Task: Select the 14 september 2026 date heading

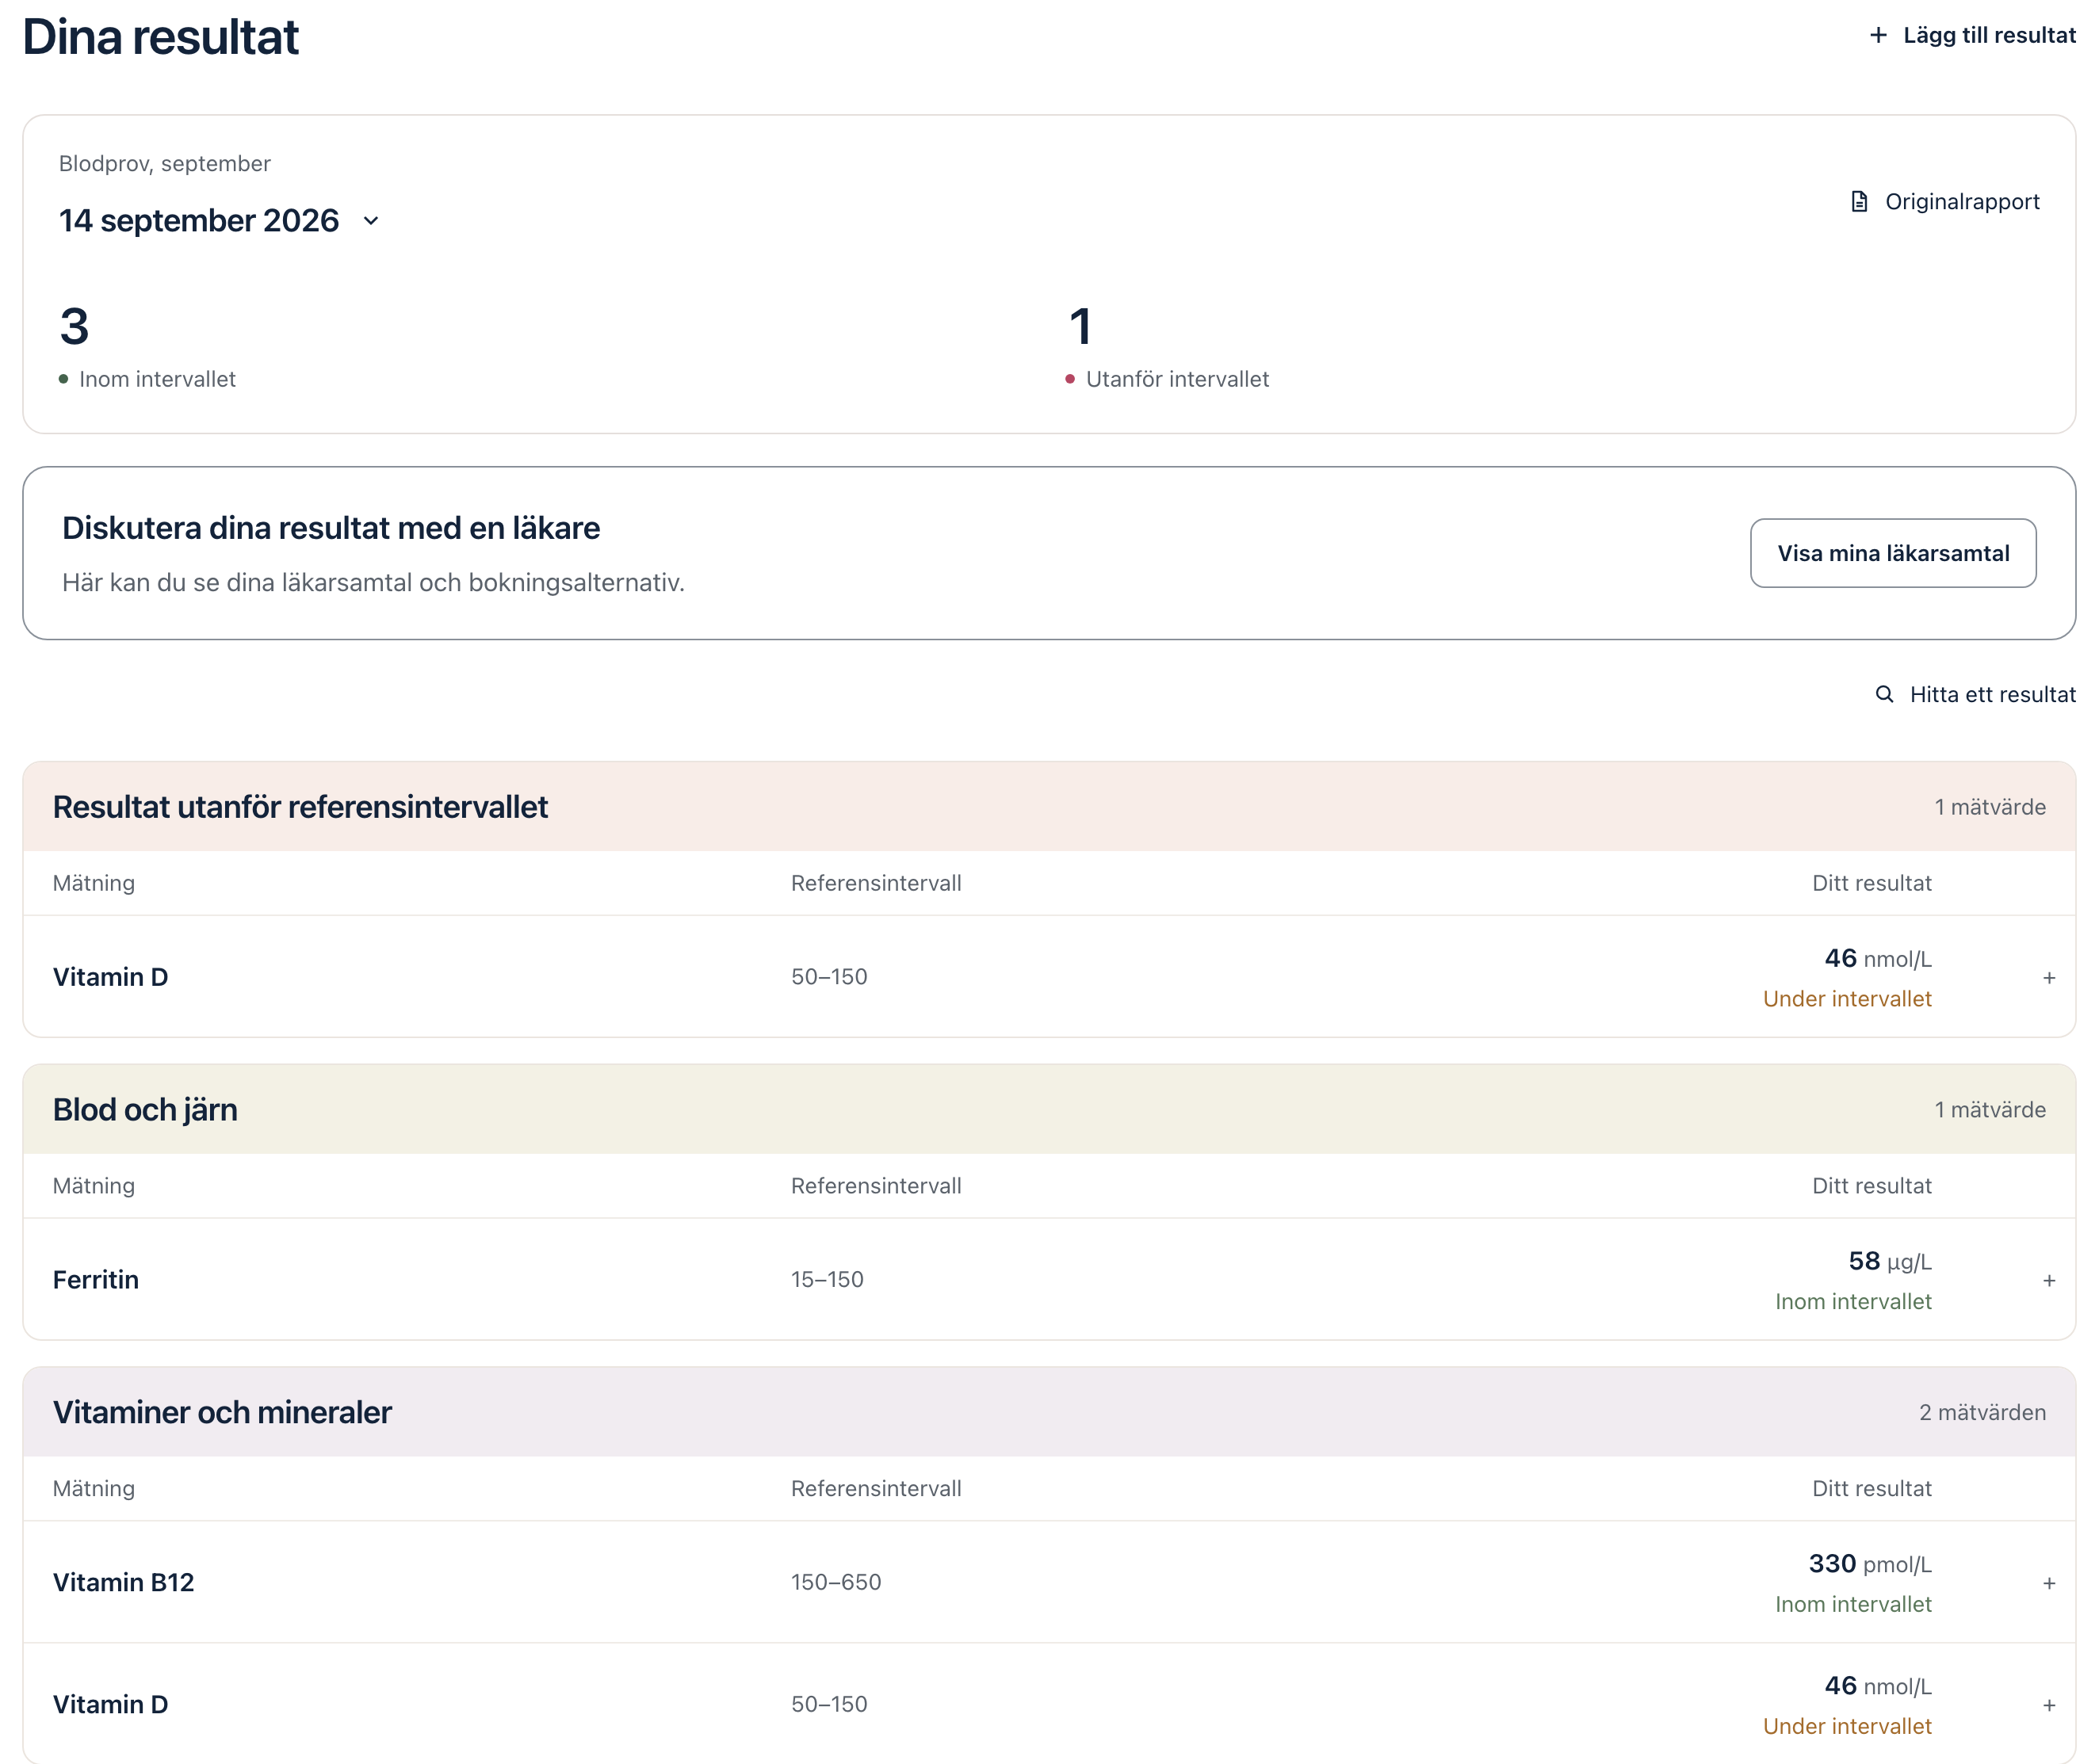Action: (199, 220)
